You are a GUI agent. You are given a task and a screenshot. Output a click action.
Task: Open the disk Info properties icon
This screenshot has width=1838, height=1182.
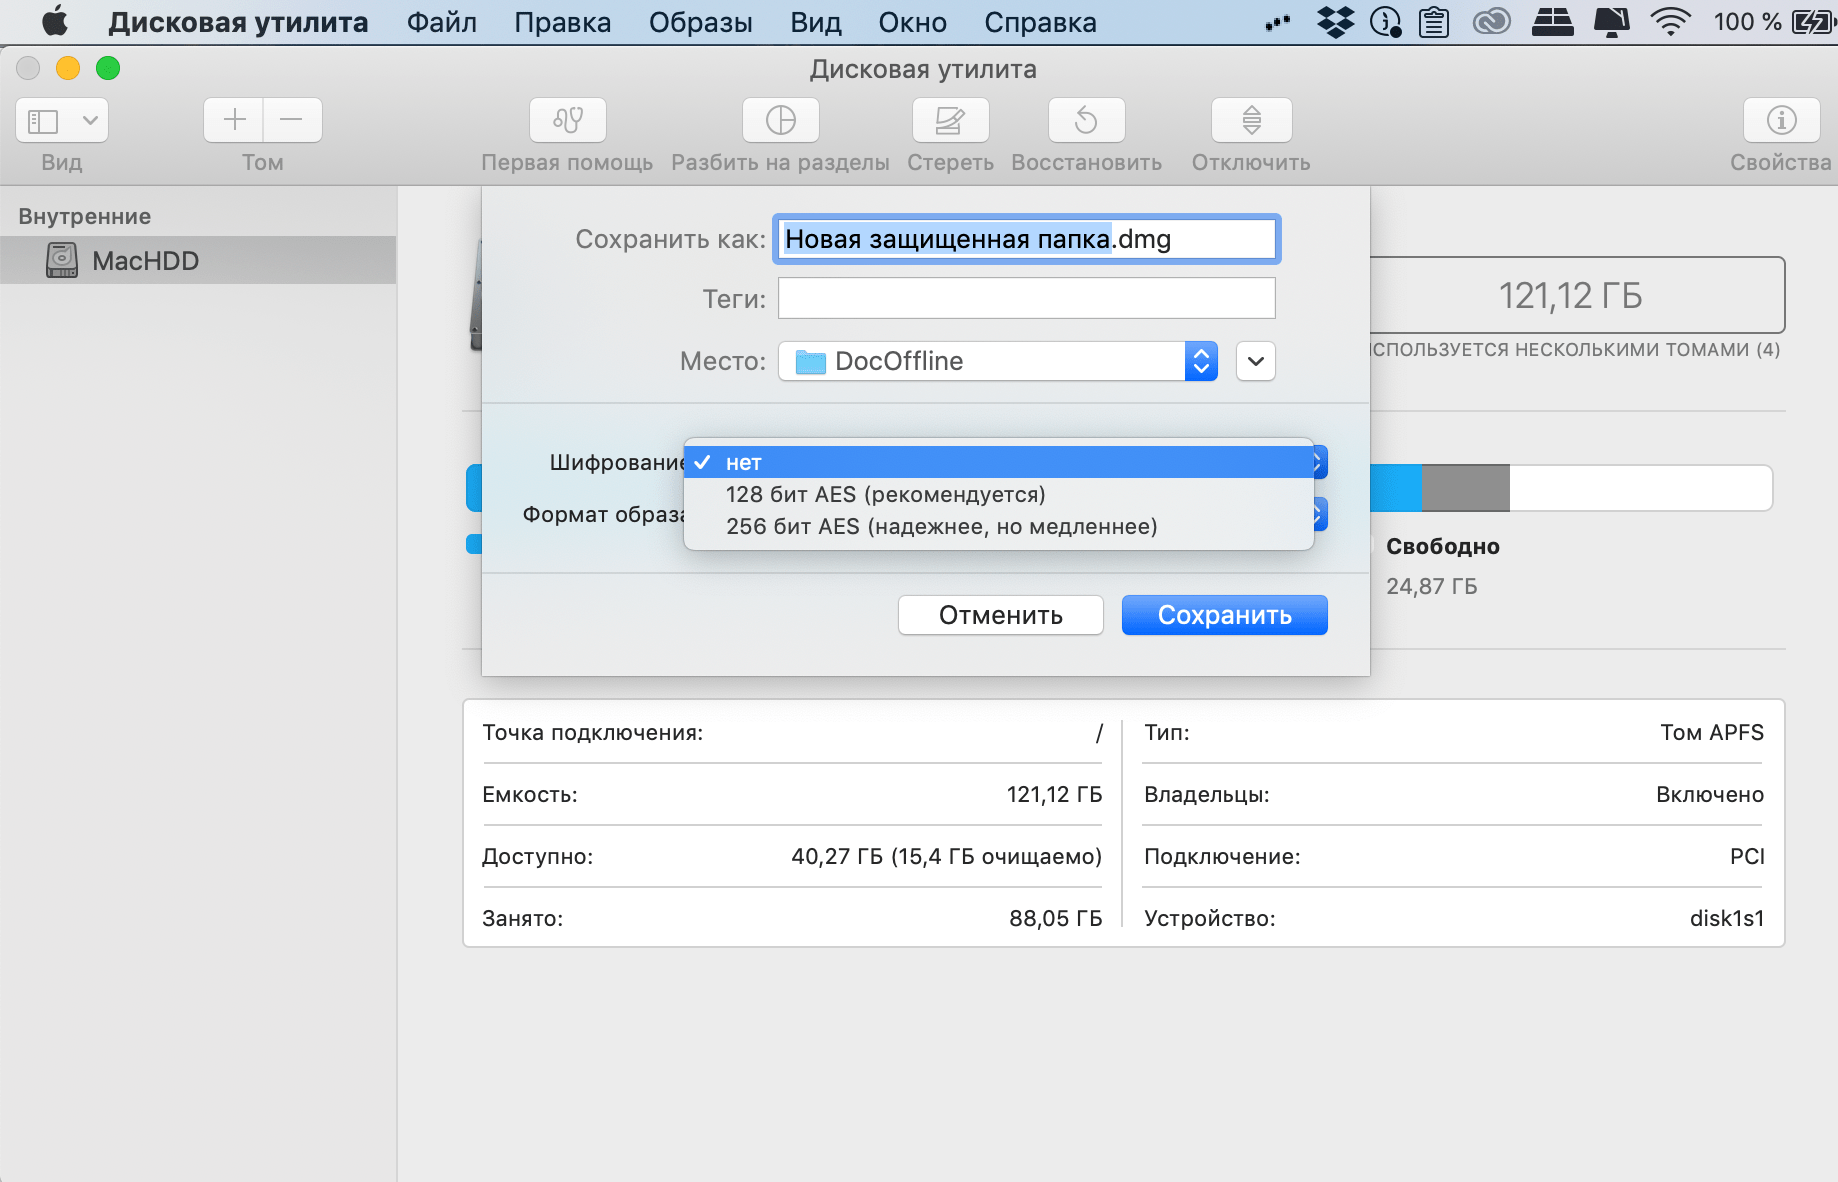click(1781, 121)
